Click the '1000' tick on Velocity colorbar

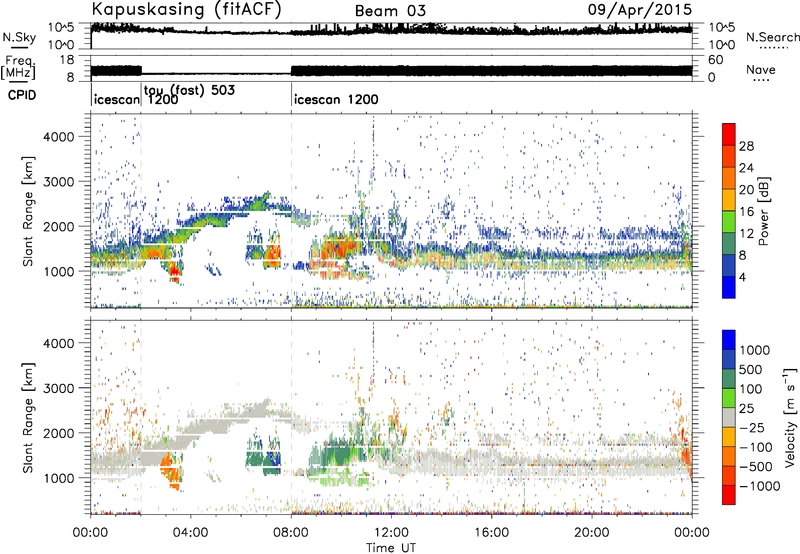[755, 350]
